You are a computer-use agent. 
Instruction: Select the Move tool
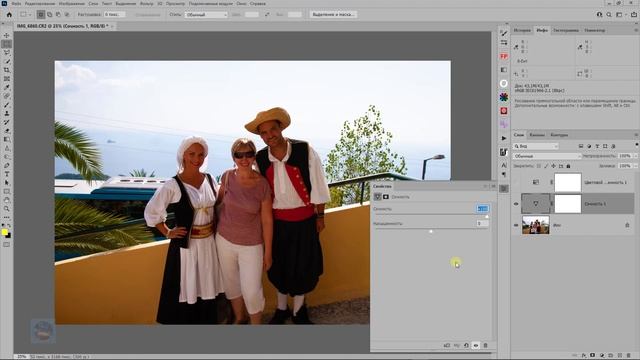click(x=7, y=36)
